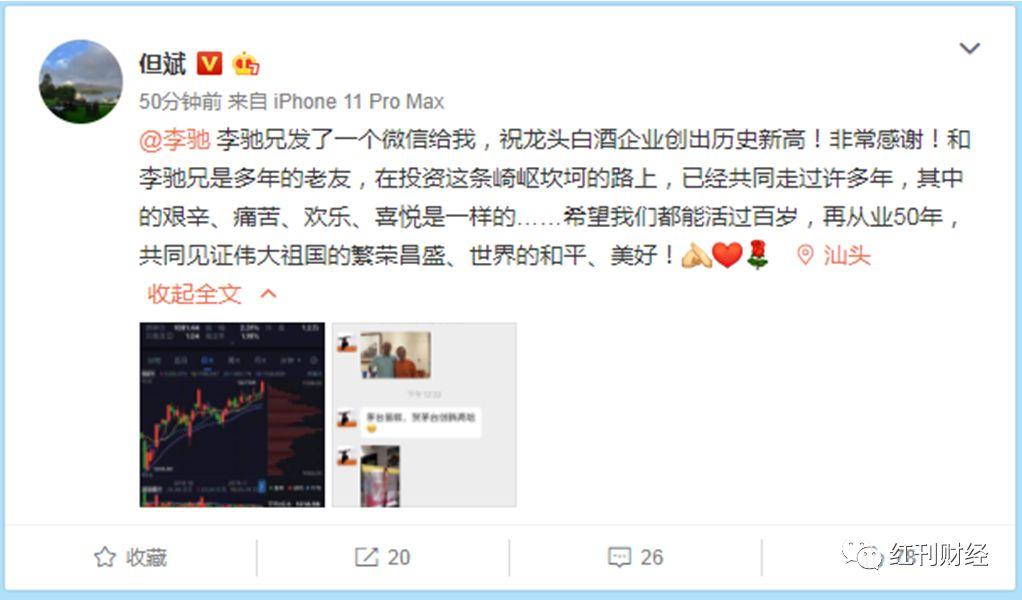Click the 50分钟前 timestamp
Image resolution: width=1022 pixels, height=600 pixels.
click(x=180, y=102)
